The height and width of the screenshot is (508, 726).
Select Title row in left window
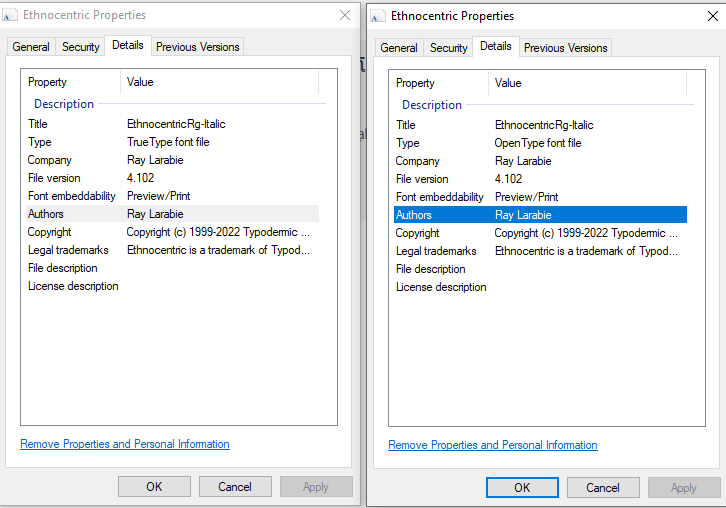coord(172,124)
